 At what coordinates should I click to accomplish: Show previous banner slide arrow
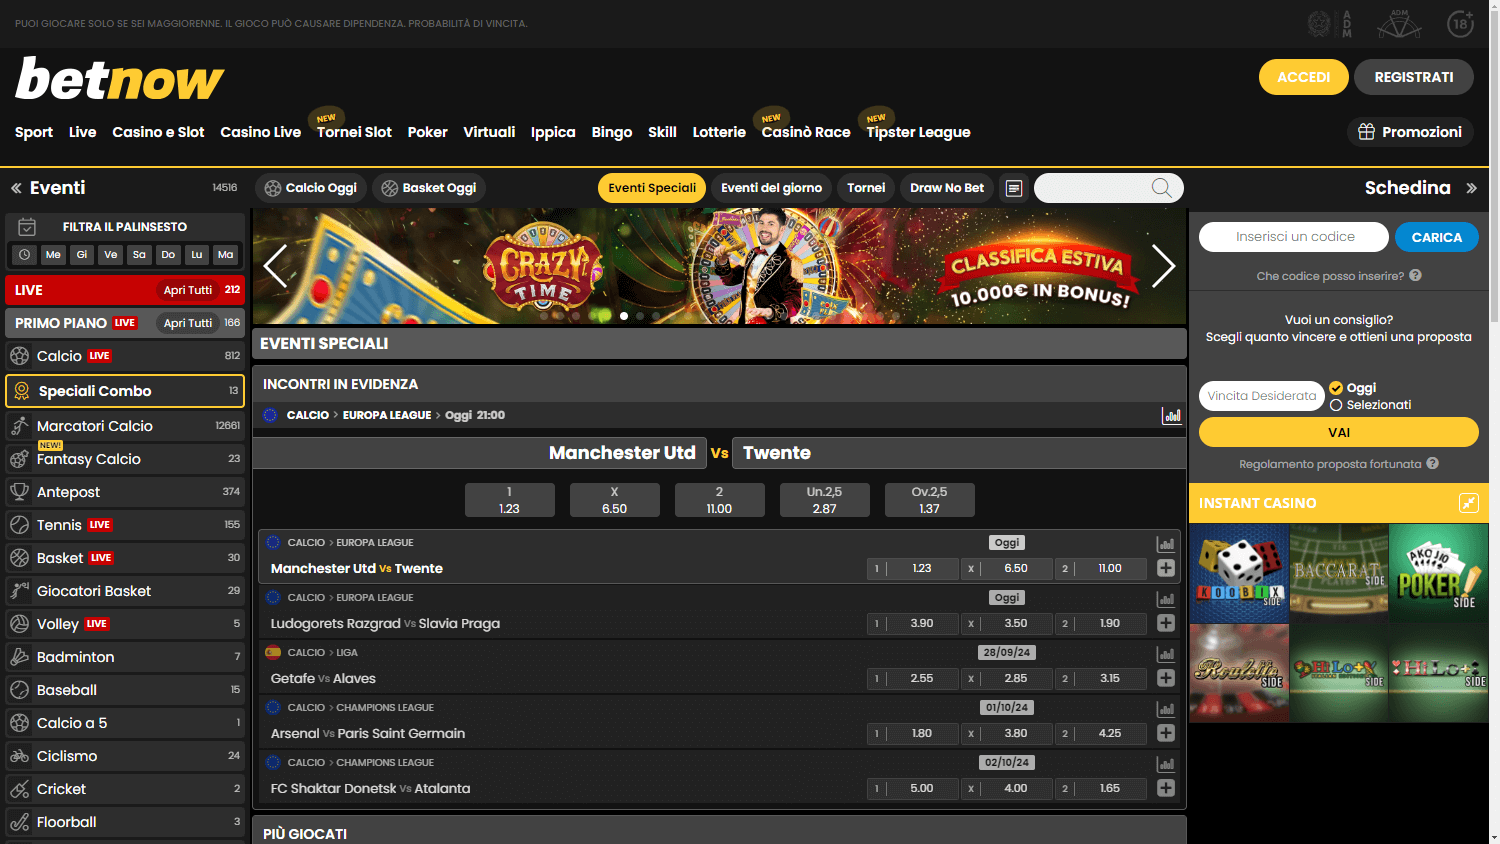[276, 266]
